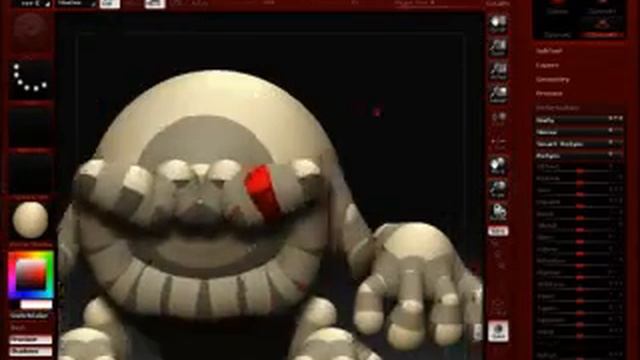Click the Mirror deformation button
The image size is (640, 360).
tap(572, 132)
